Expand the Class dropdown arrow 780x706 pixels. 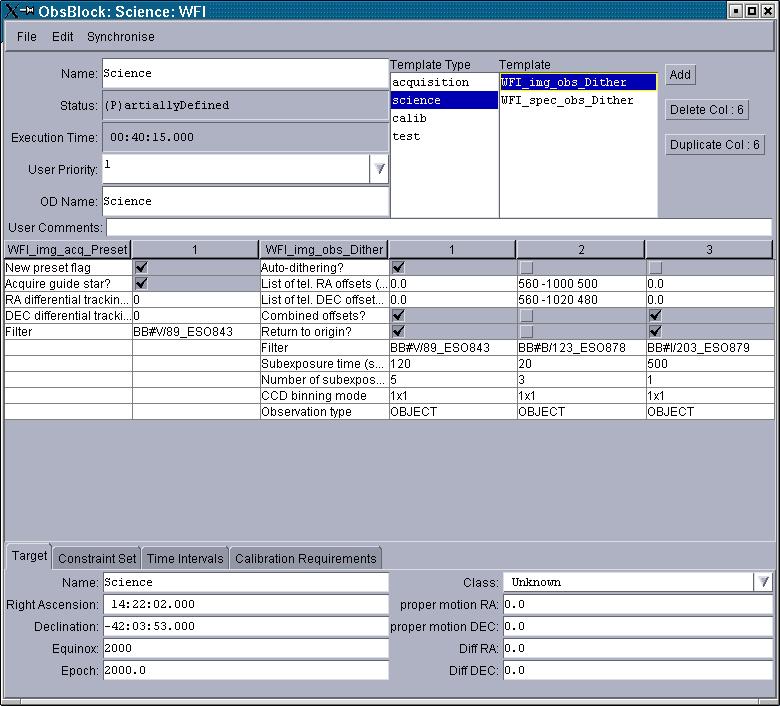coord(764,582)
